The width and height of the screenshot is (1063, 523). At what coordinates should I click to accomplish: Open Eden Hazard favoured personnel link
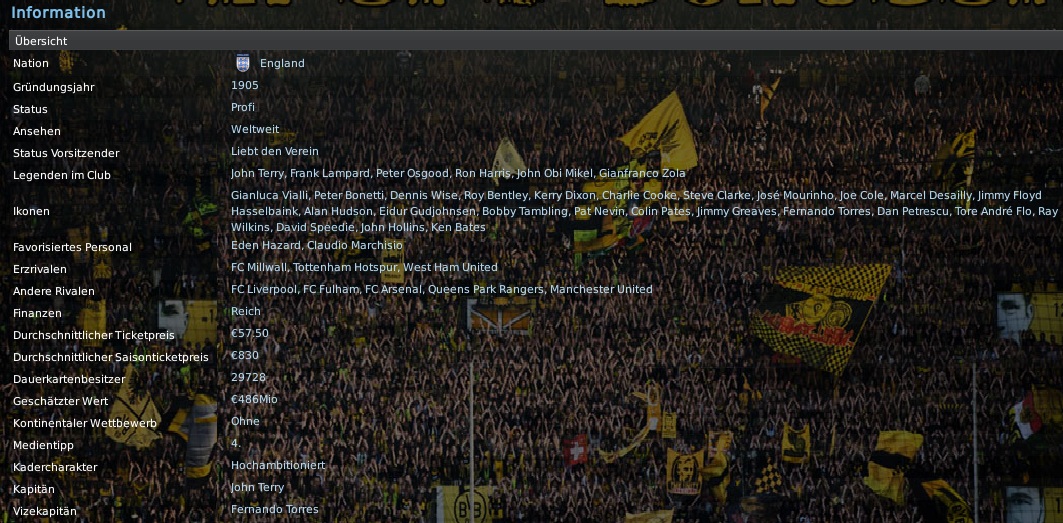click(x=266, y=245)
